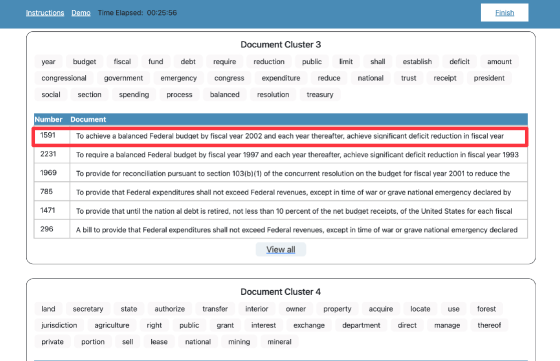The width and height of the screenshot is (560, 361).
Task: Click the 'jurisdiction' keyword chip
Action: click(59, 325)
